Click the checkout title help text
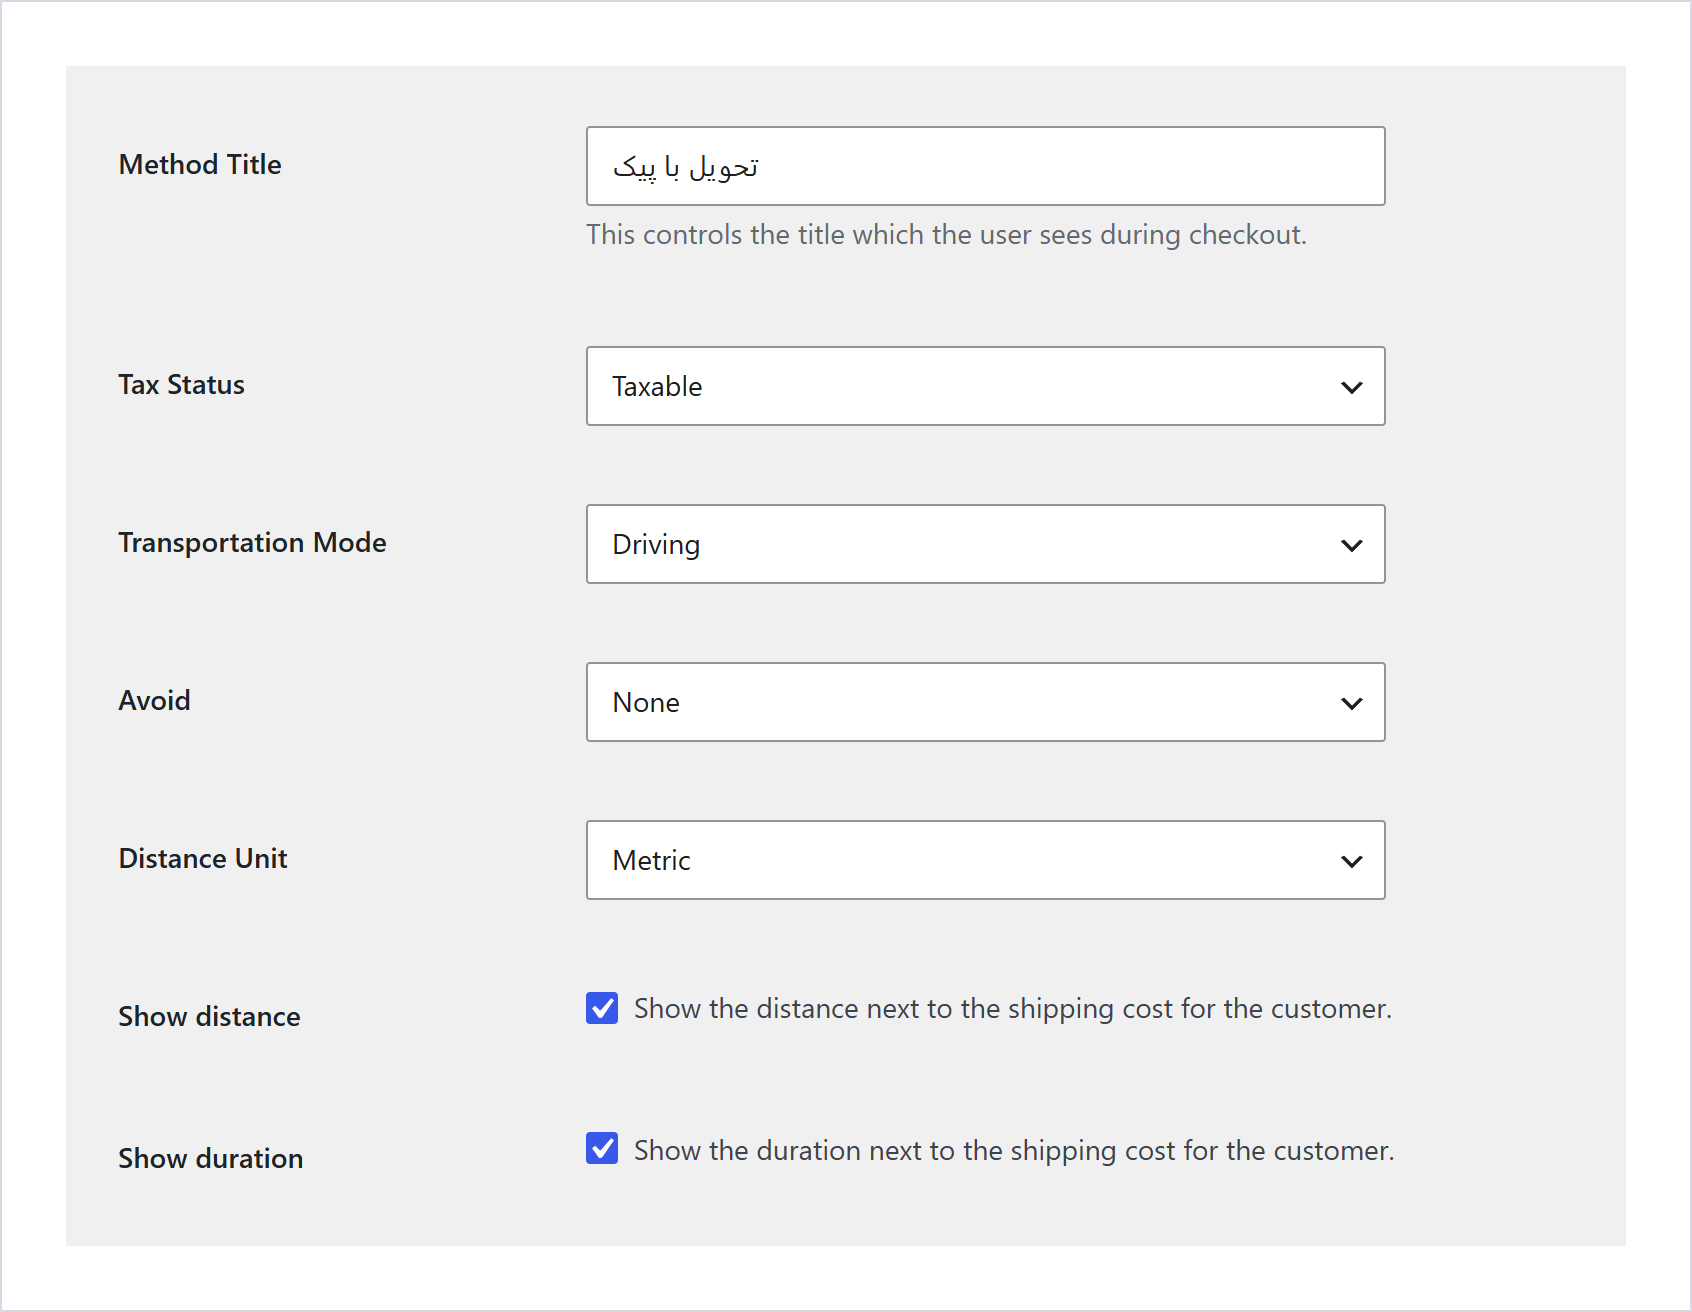 [x=946, y=234]
